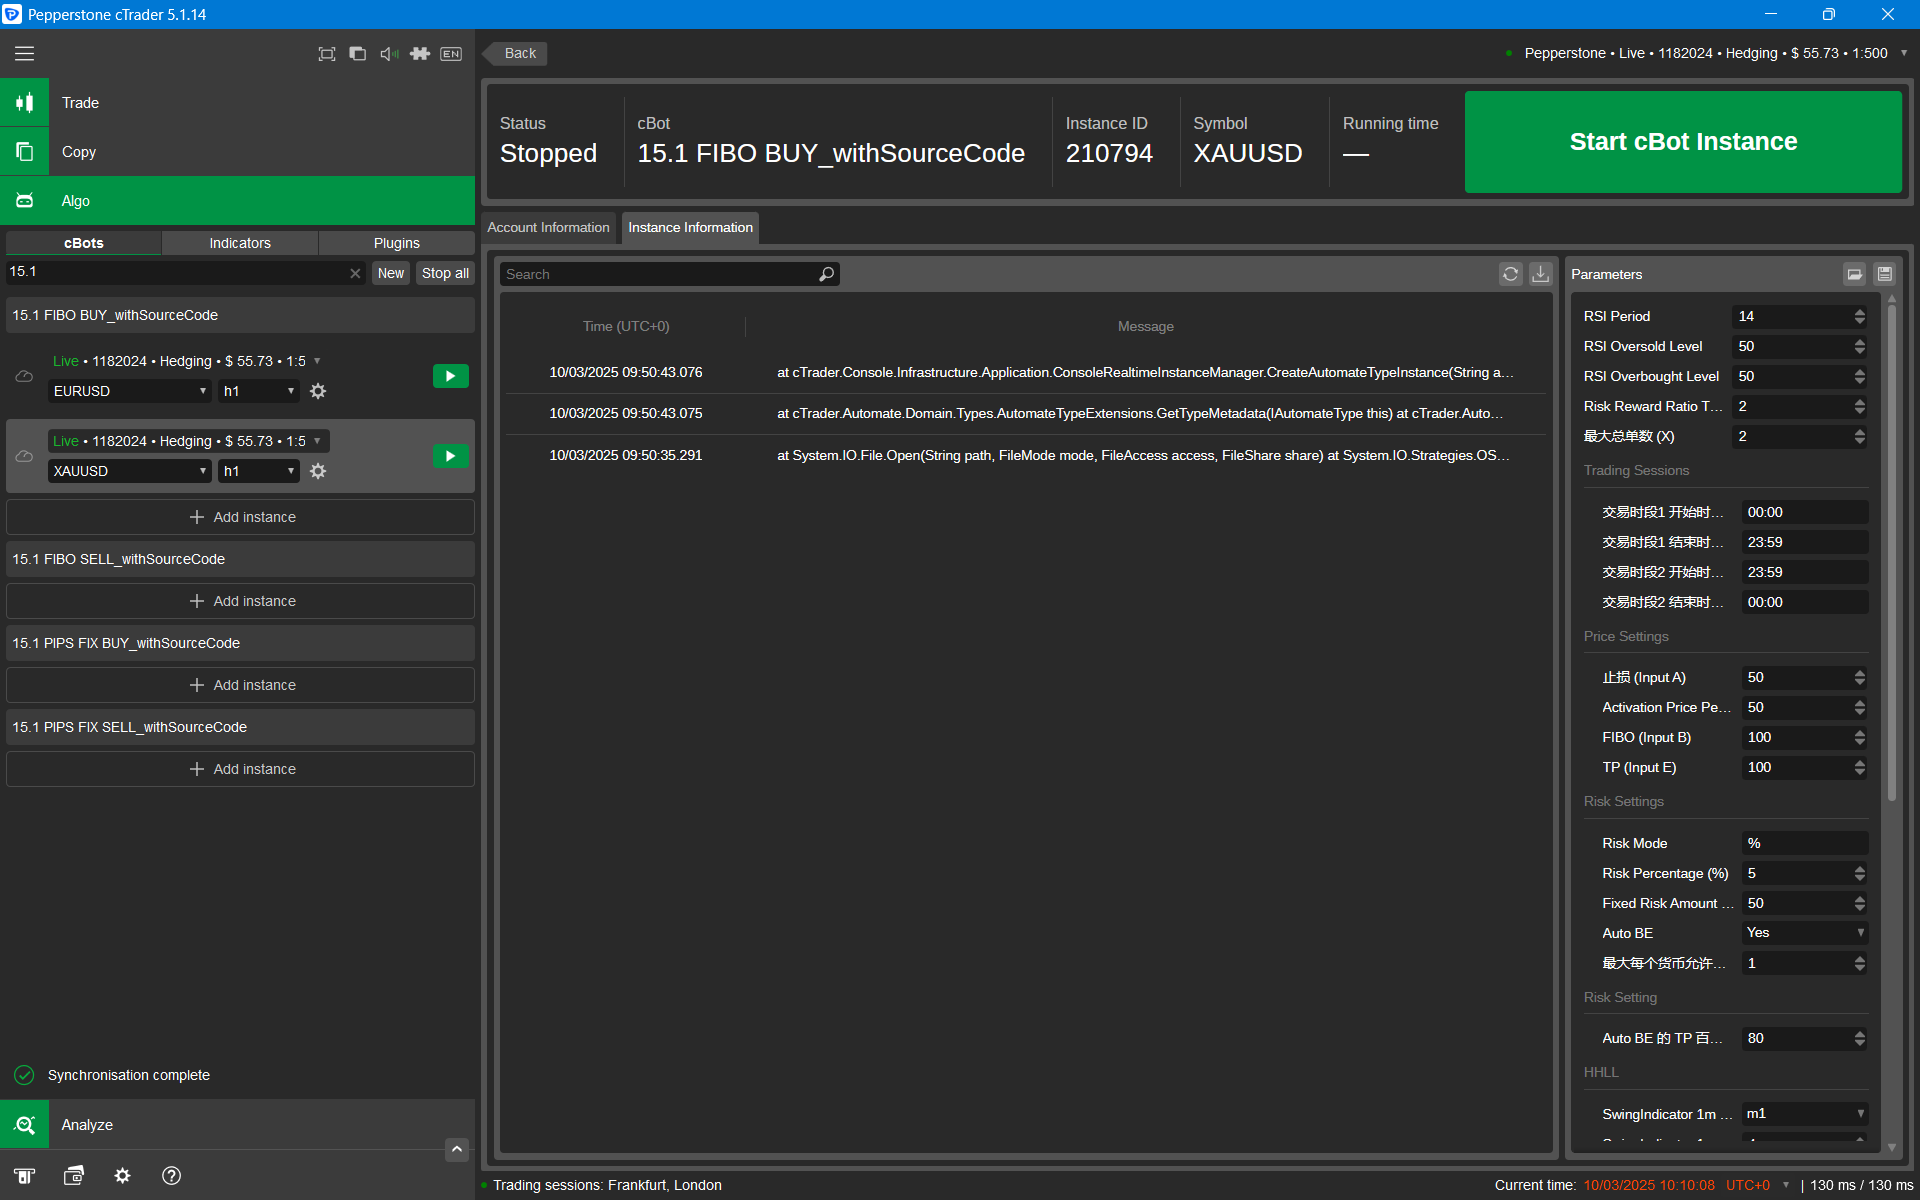Click the cloud icon for EURUSD instance
Viewport: 1920px width, 1200px height.
coord(24,376)
